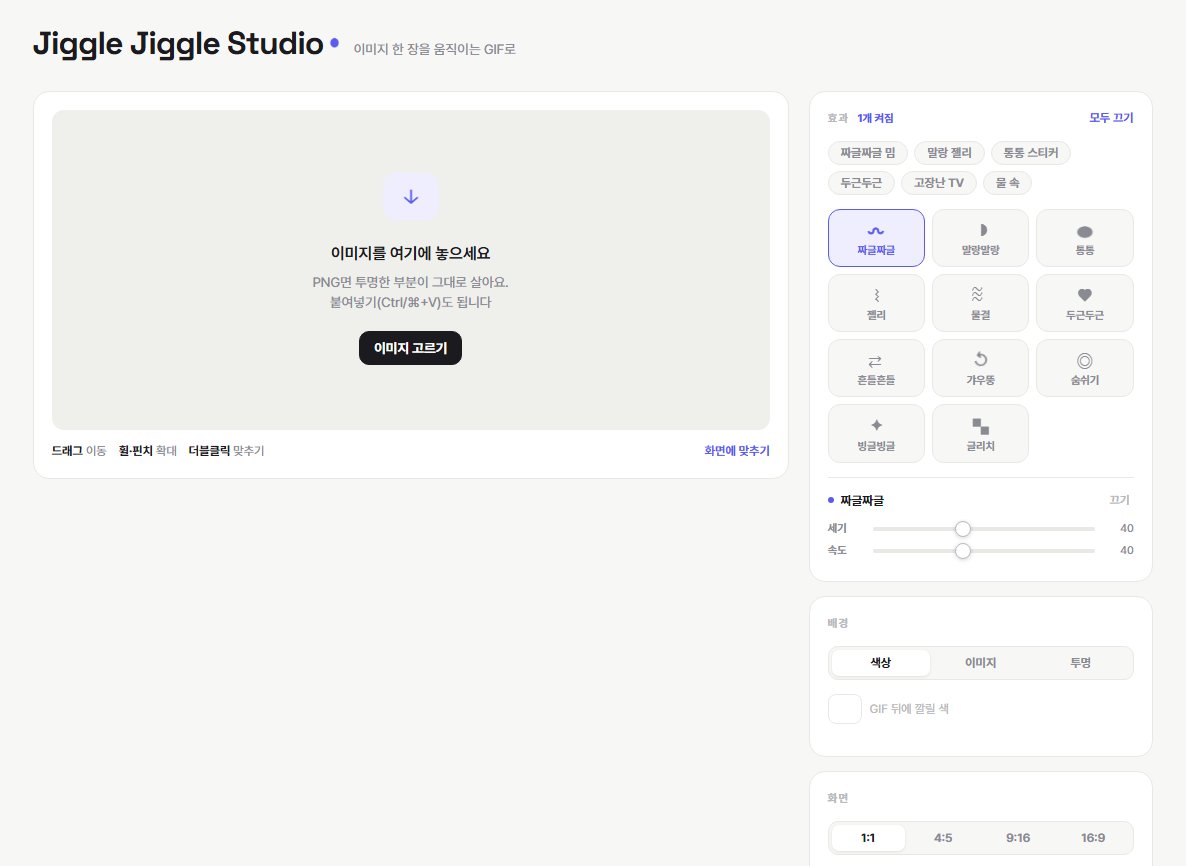This screenshot has height=866, width=1186.
Task: Turn on the 흔들흔들 arrows effect tile
Action: point(876,368)
